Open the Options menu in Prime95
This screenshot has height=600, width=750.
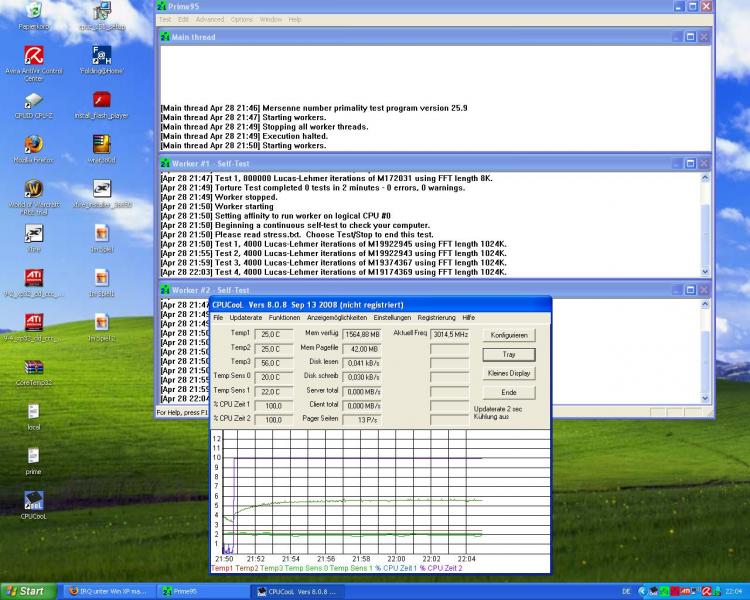tap(242, 20)
